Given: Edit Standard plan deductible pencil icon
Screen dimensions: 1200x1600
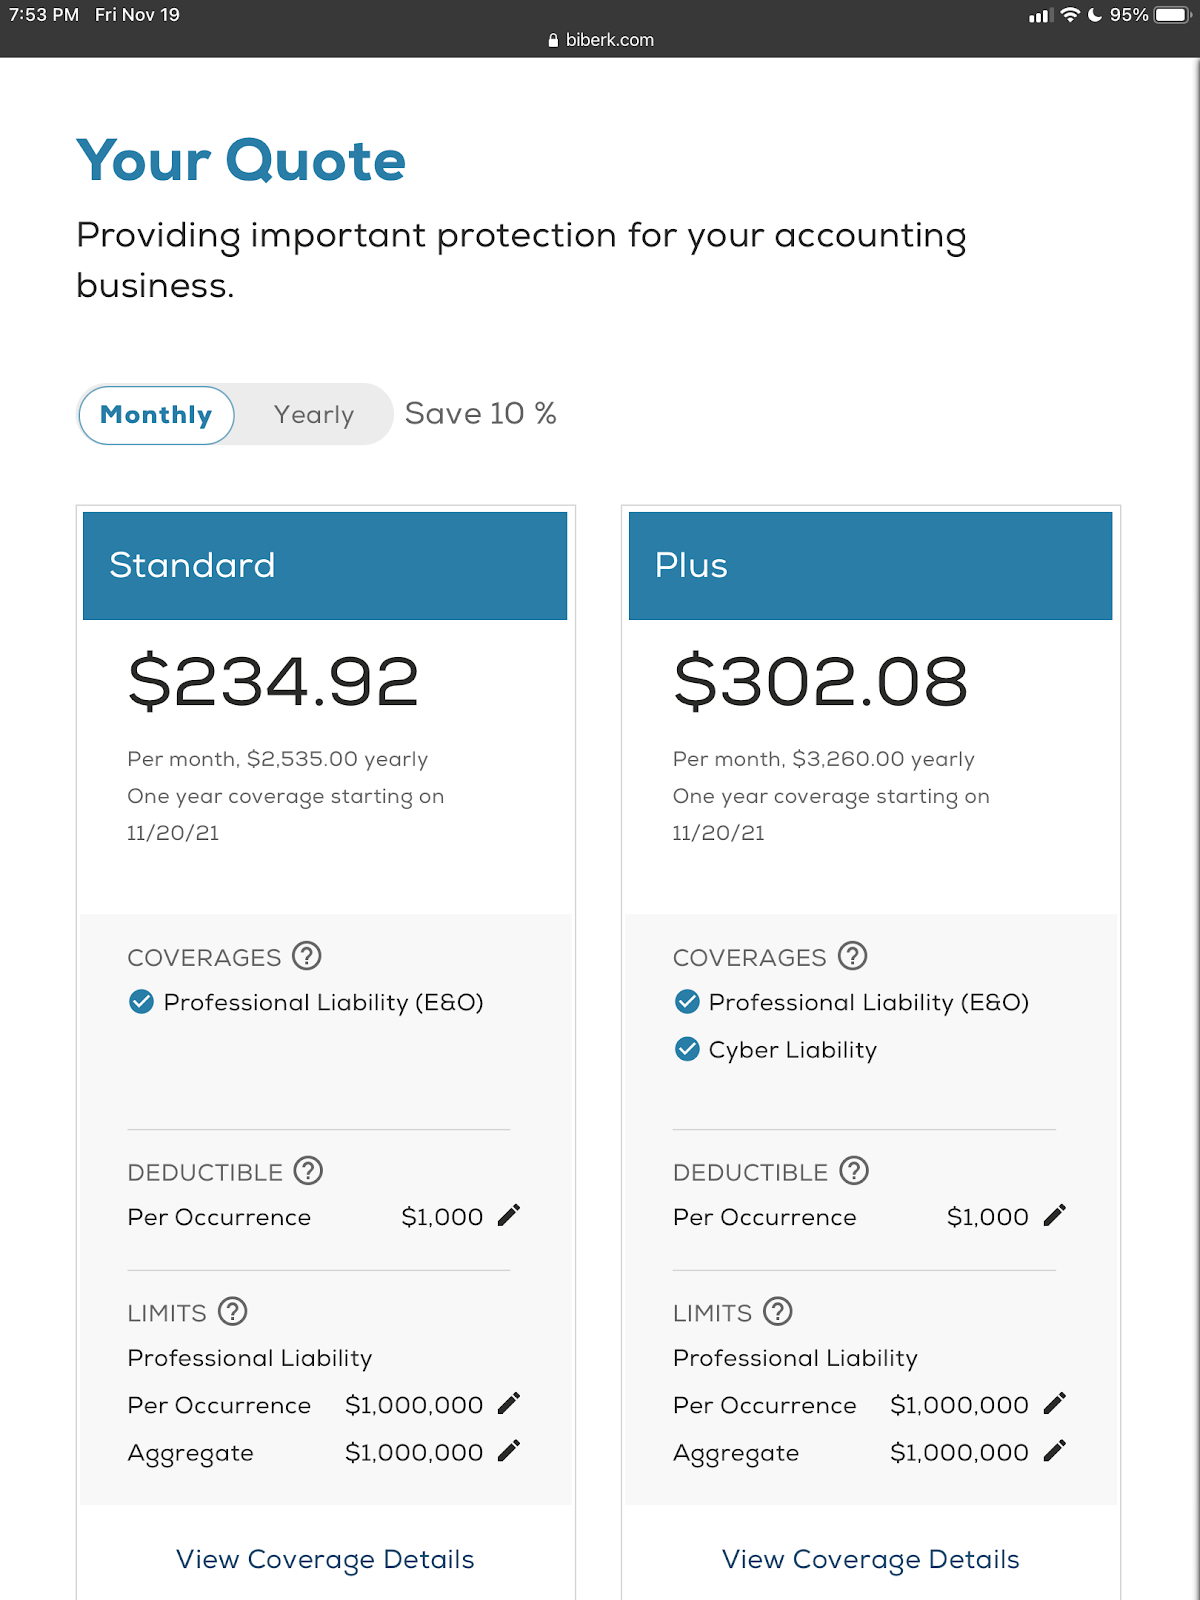Looking at the screenshot, I should [x=509, y=1216].
